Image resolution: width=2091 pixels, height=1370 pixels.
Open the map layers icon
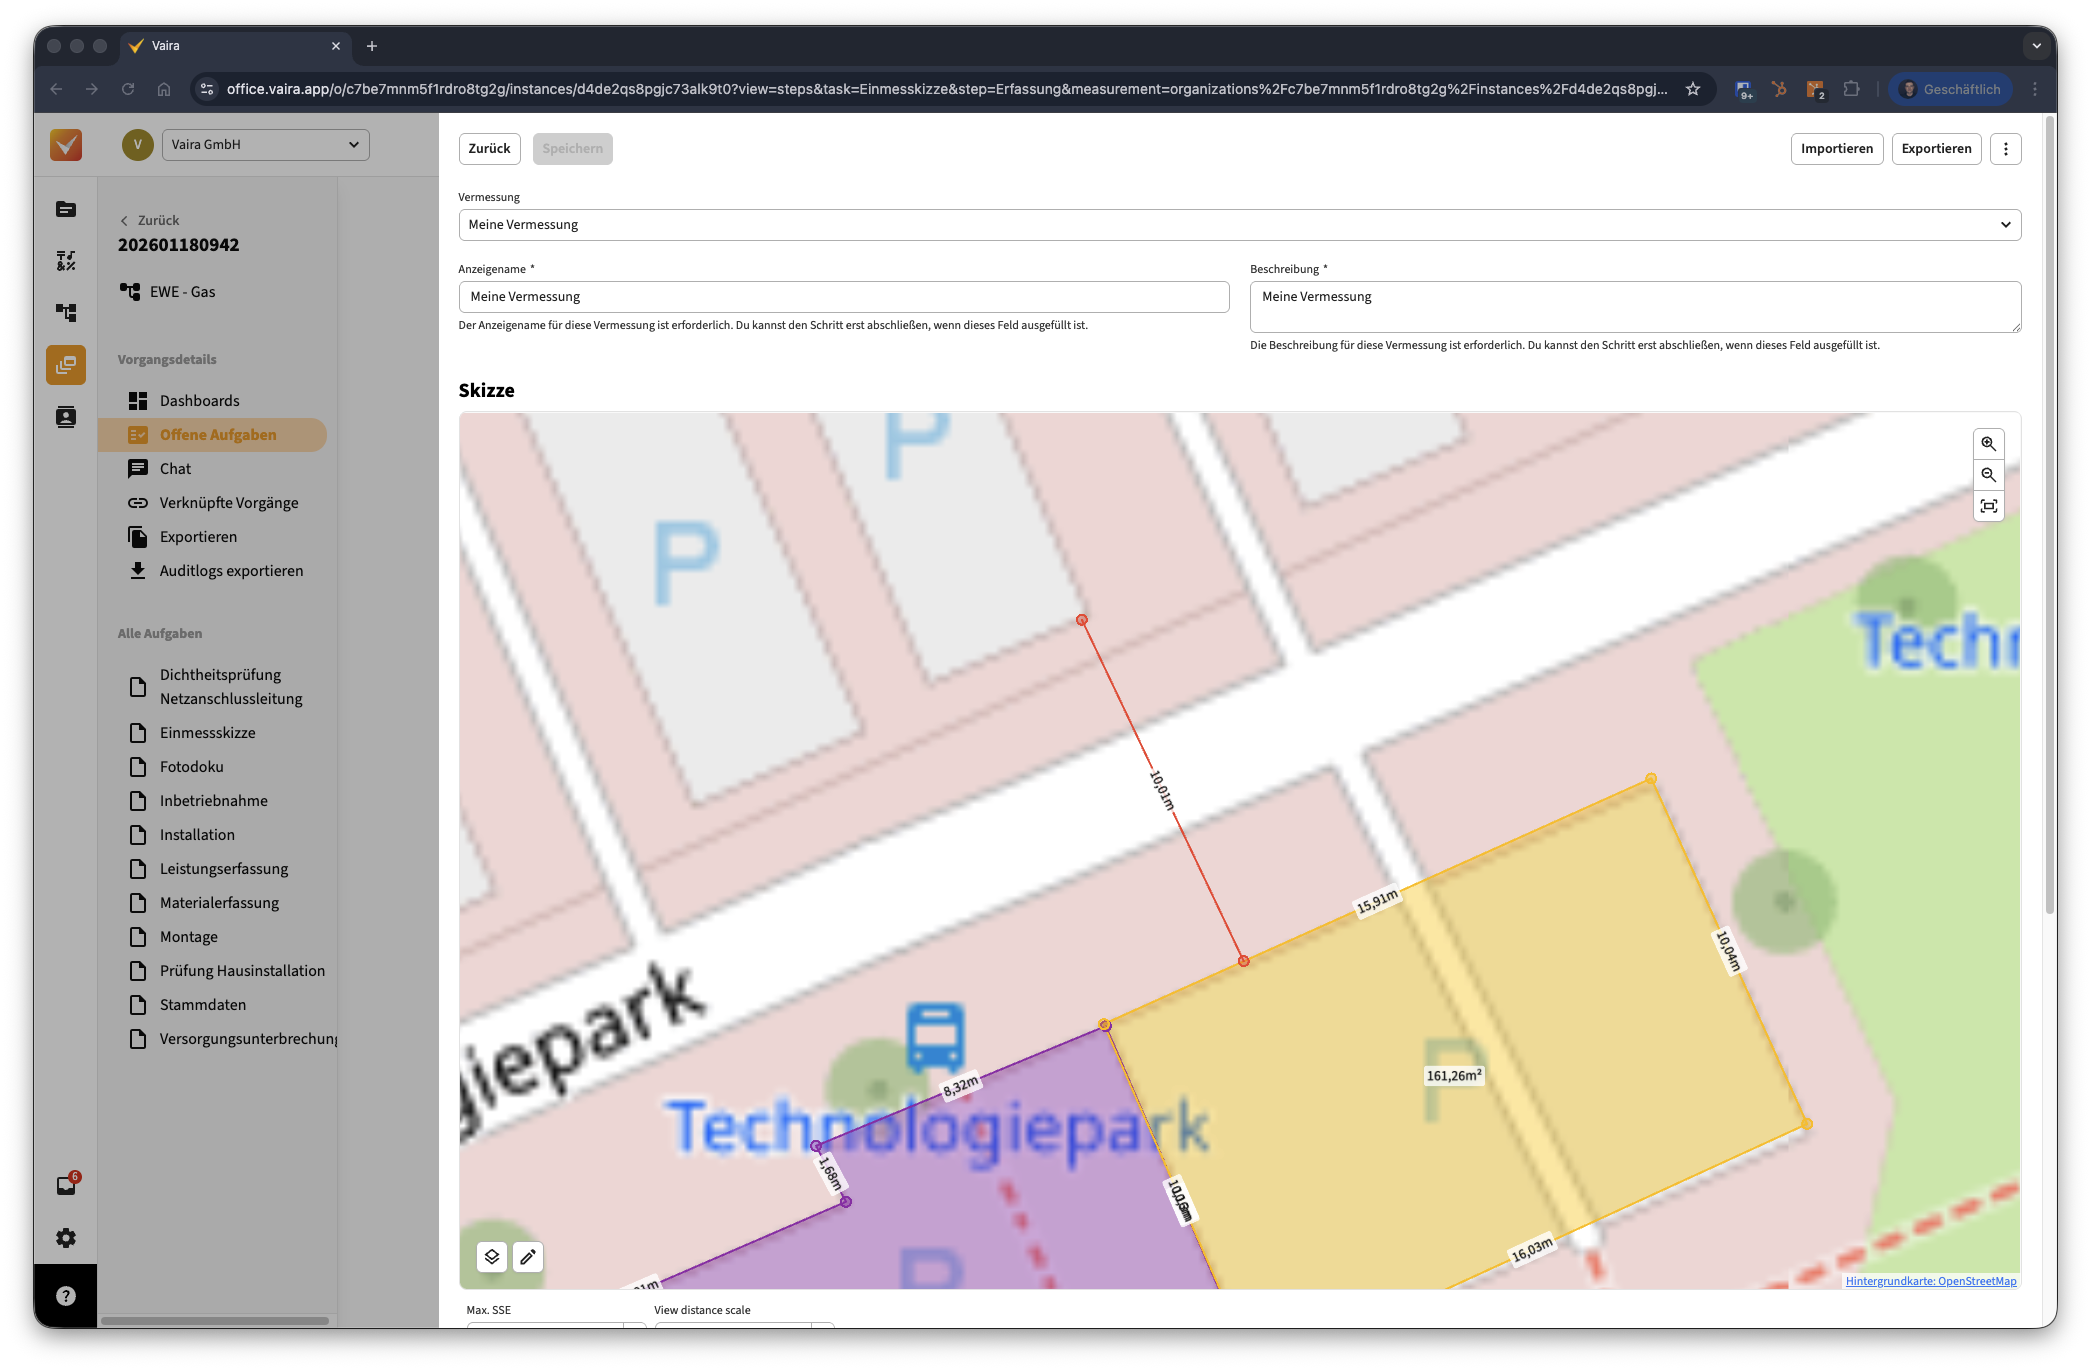(x=492, y=1257)
